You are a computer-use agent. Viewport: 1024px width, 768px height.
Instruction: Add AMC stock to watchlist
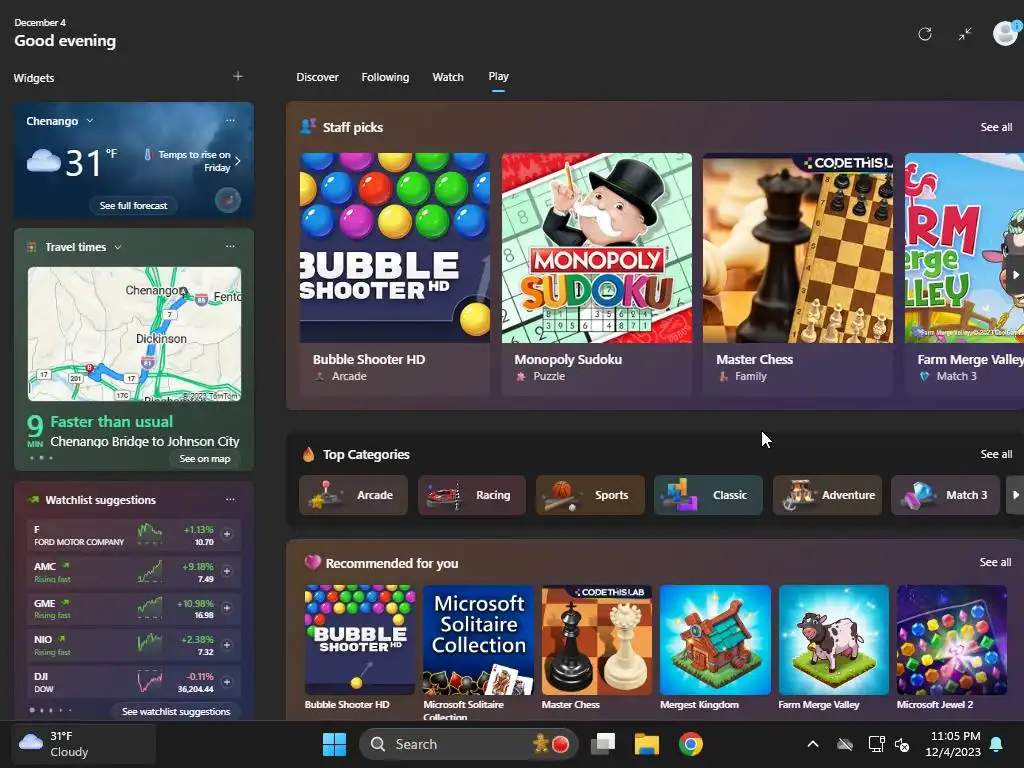pyautogui.click(x=227, y=571)
